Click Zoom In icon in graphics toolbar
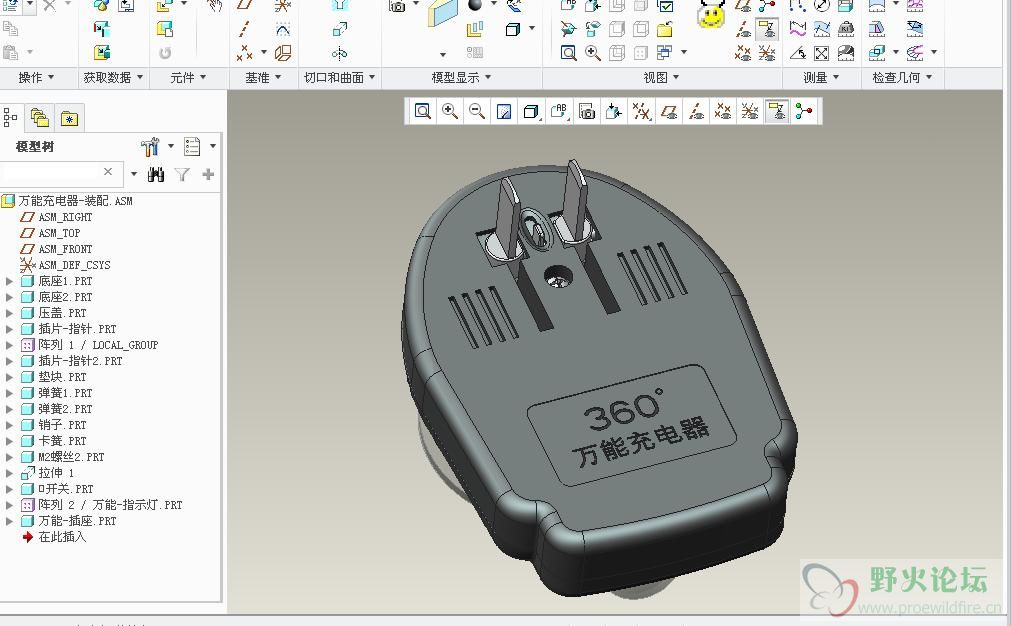Screen dimensions: 1011x626 point(449,111)
